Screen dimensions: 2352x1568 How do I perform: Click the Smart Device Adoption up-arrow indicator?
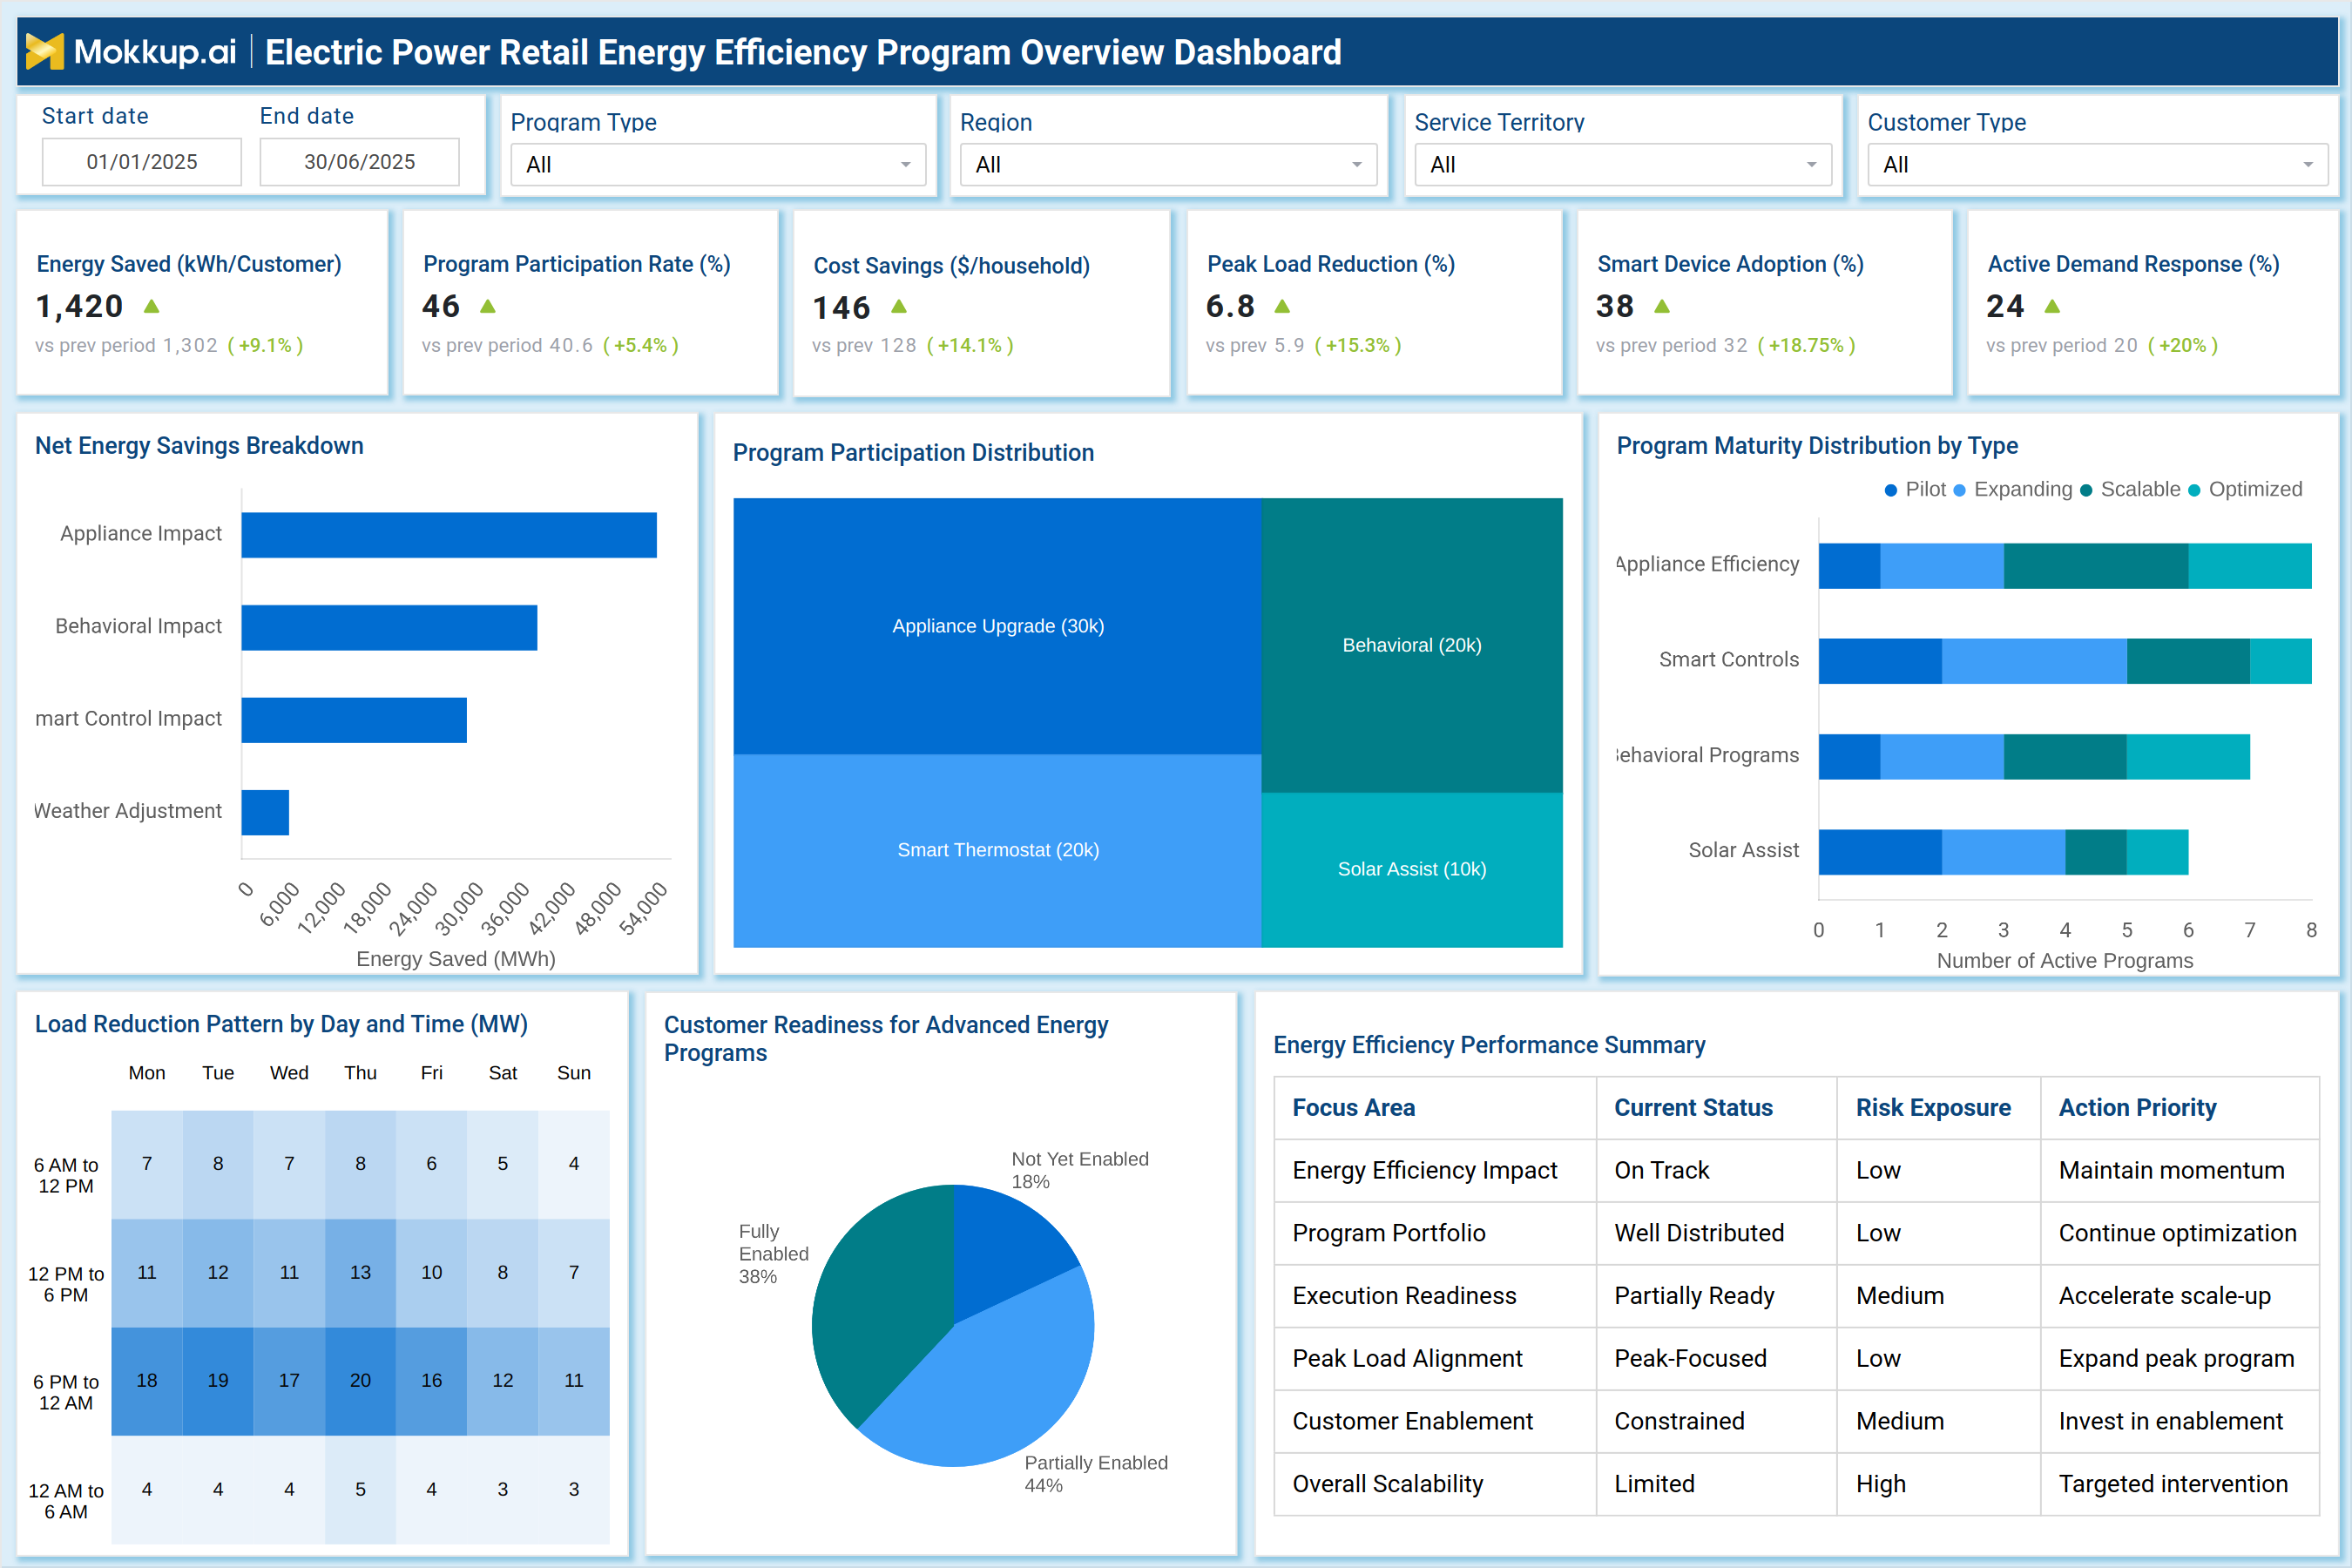click(x=1662, y=306)
